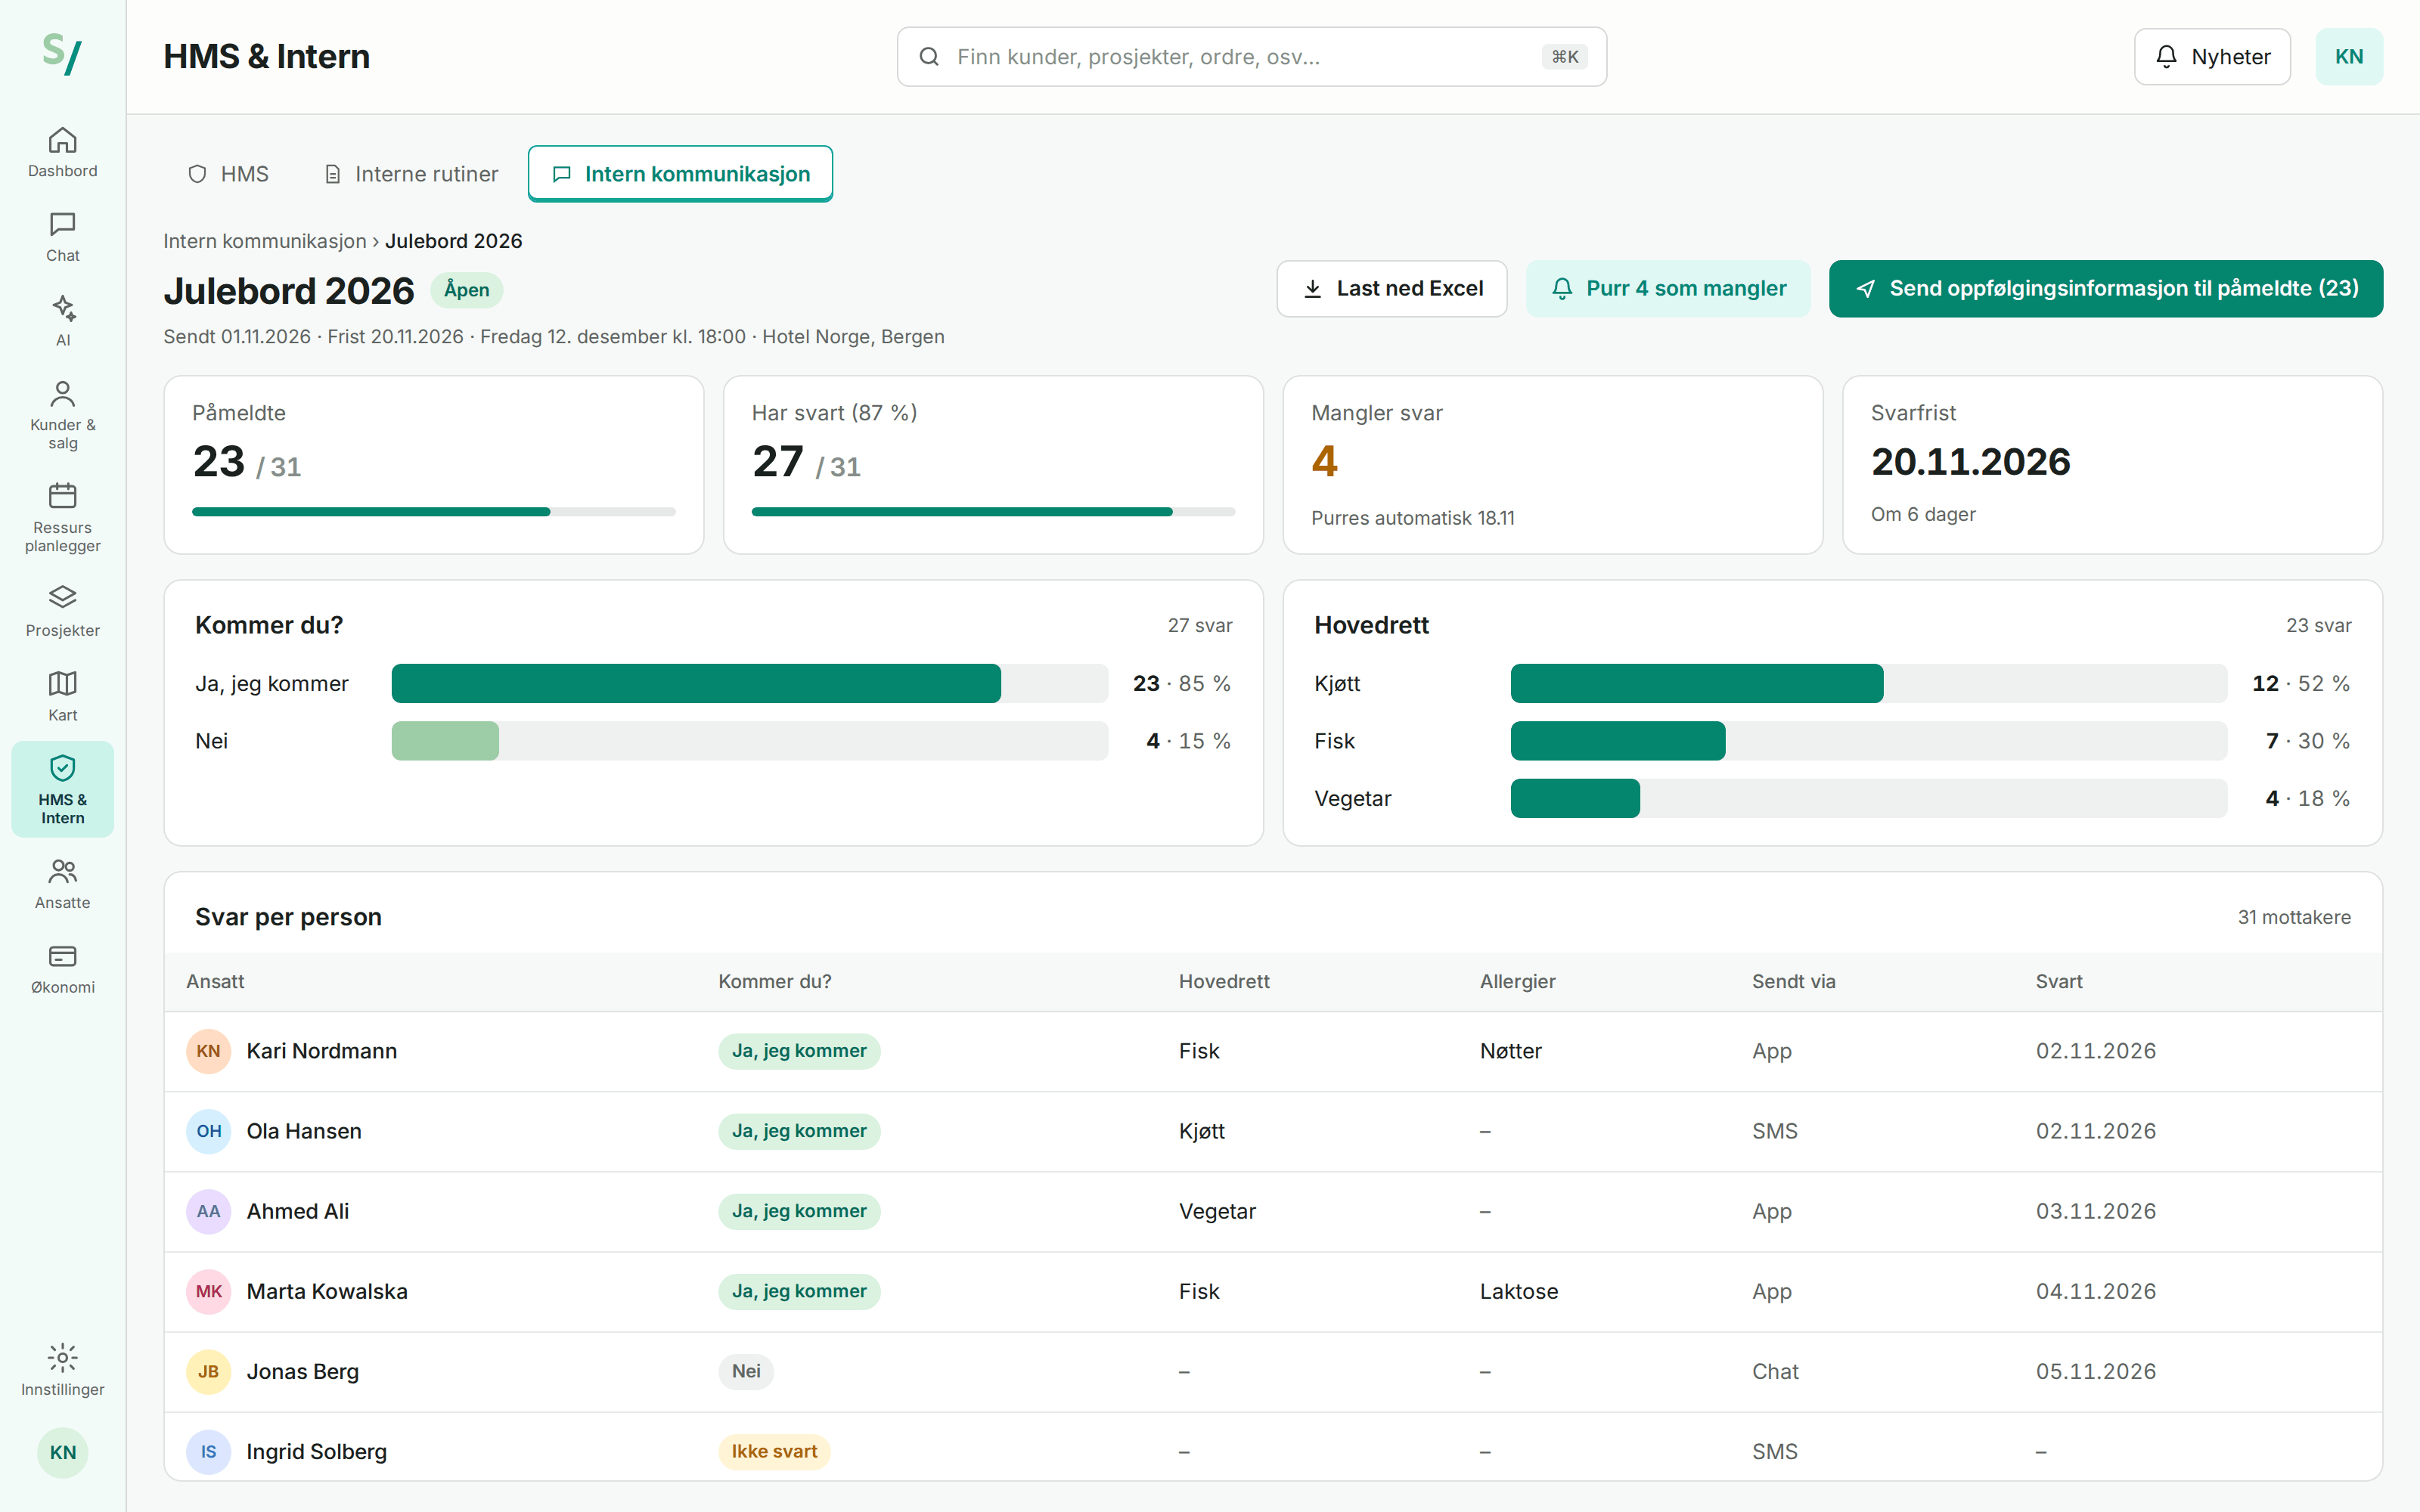Click the Svarfrist date 20.11.2026
This screenshot has width=2420, height=1512.
pos(1970,462)
